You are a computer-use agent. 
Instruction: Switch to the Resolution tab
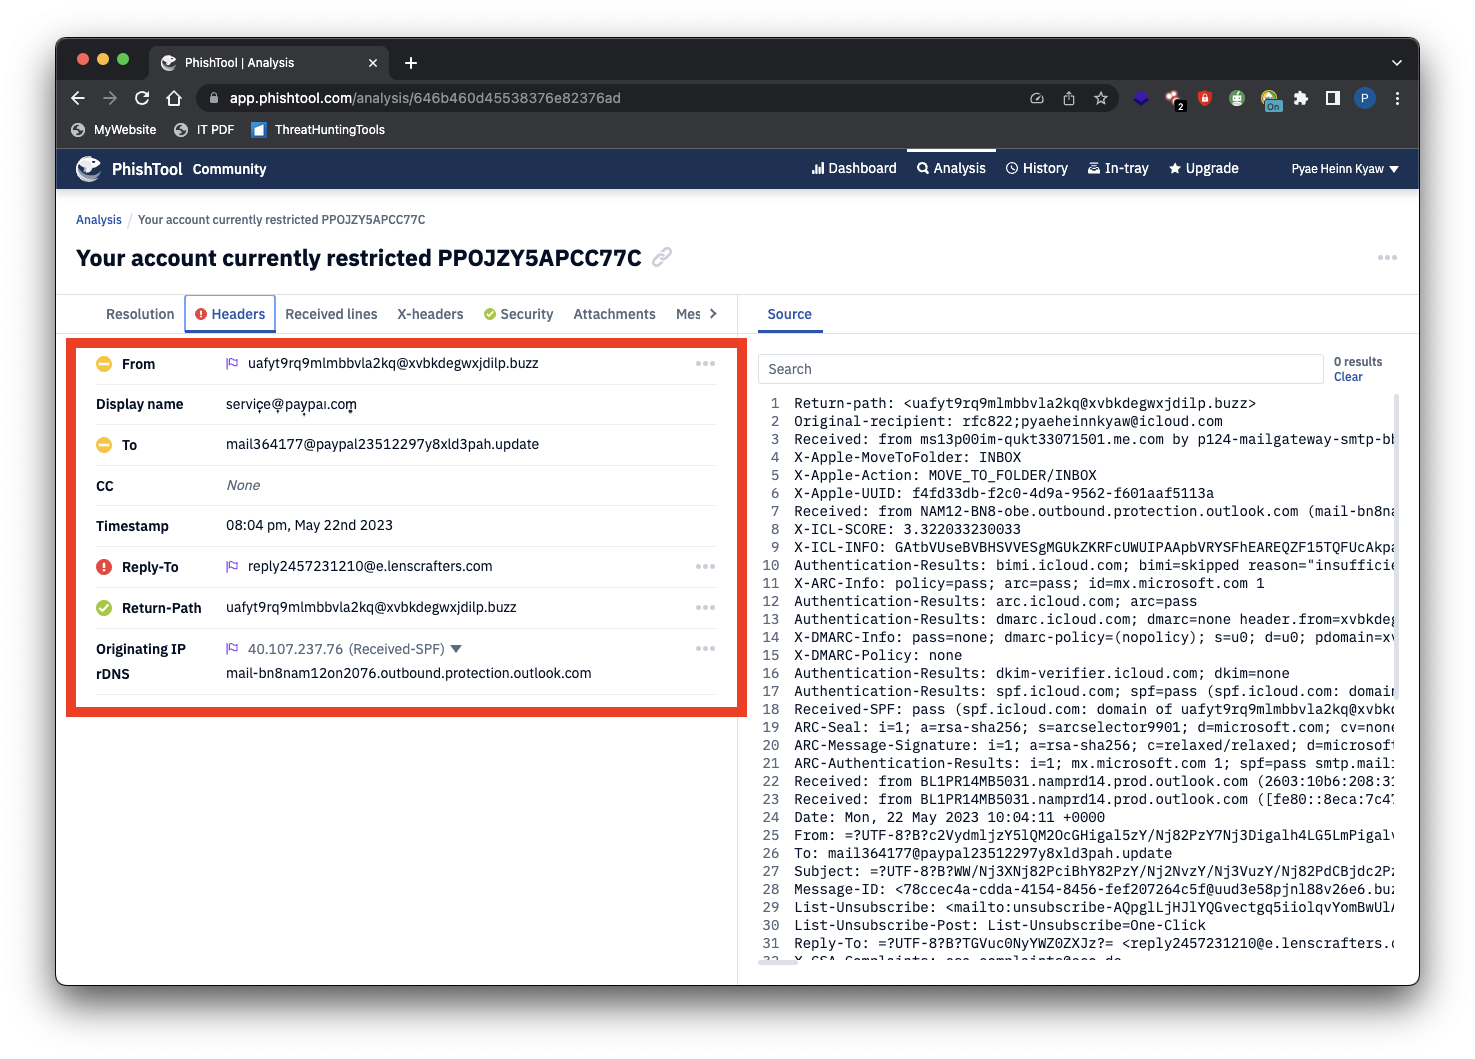pyautogui.click(x=140, y=314)
